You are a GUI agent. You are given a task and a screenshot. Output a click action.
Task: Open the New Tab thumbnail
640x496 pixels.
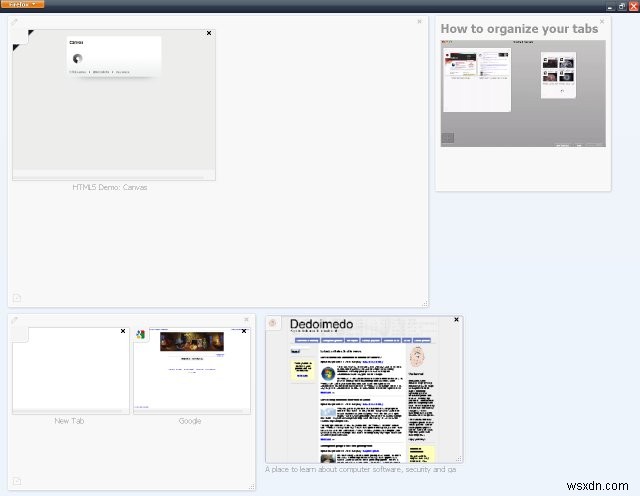[71, 371]
